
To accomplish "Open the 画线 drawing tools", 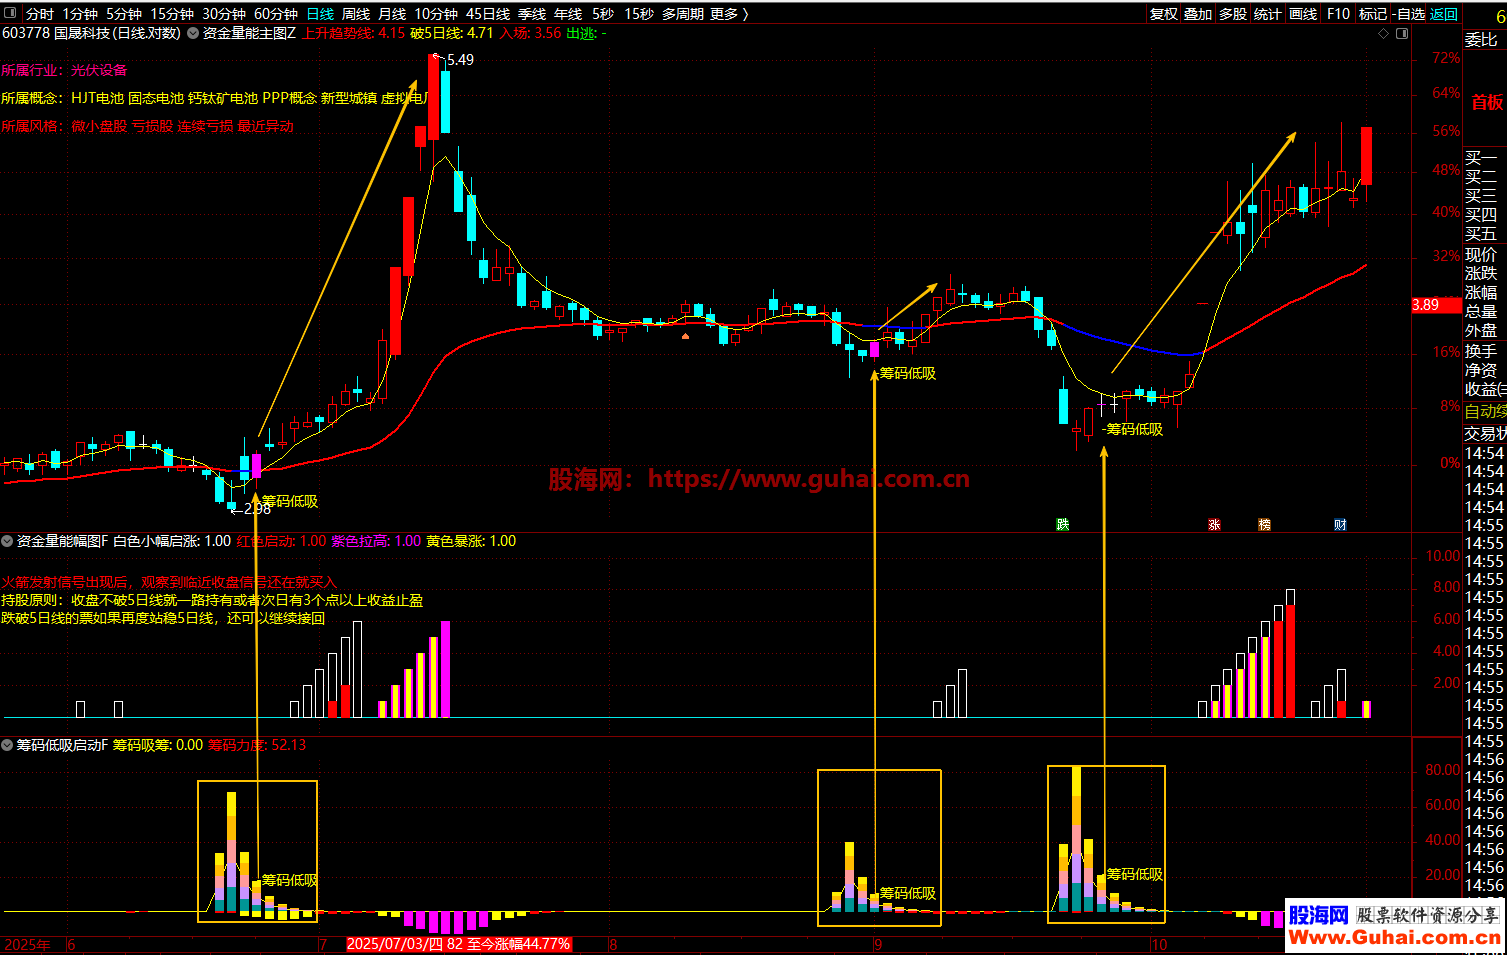I will click(1303, 14).
